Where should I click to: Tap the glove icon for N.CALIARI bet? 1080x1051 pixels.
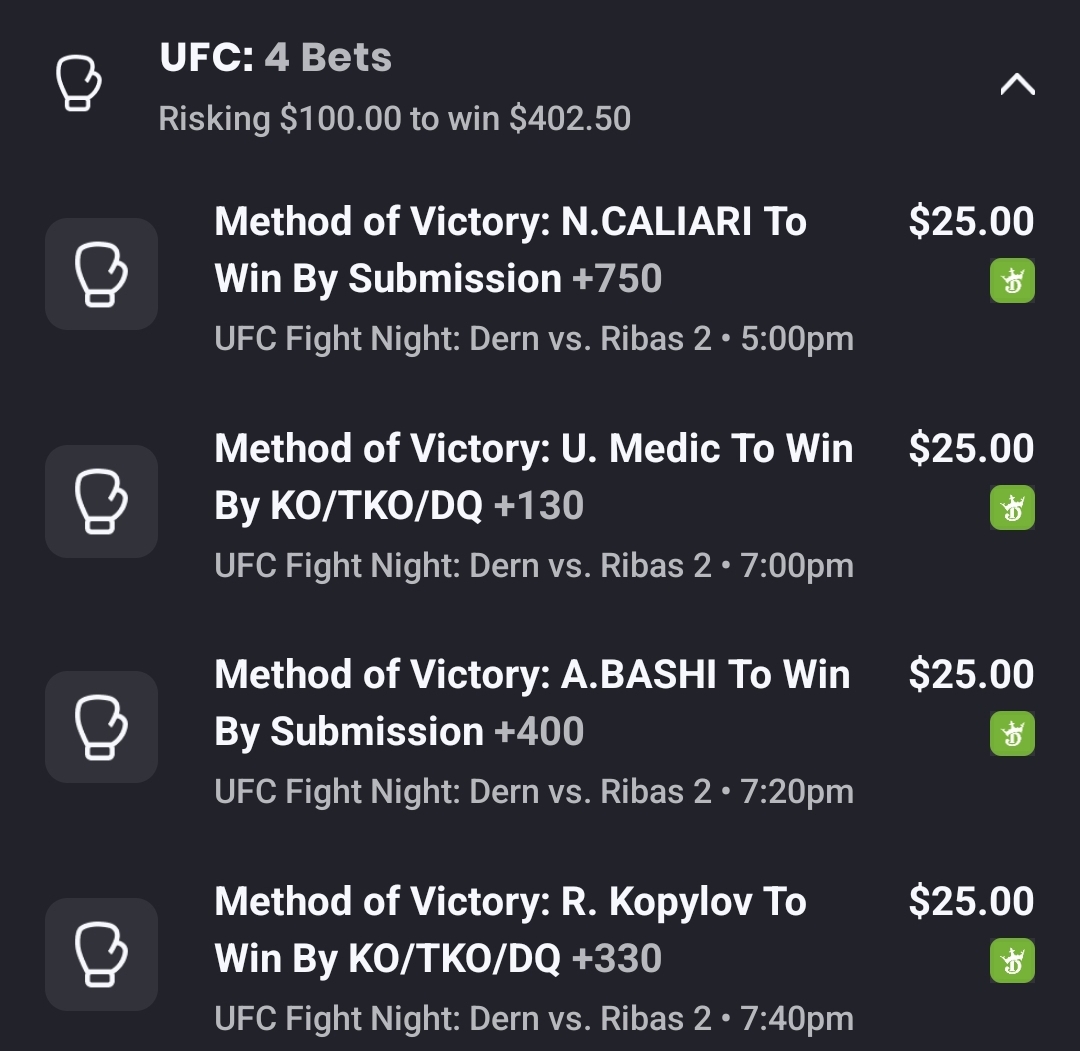(101, 274)
